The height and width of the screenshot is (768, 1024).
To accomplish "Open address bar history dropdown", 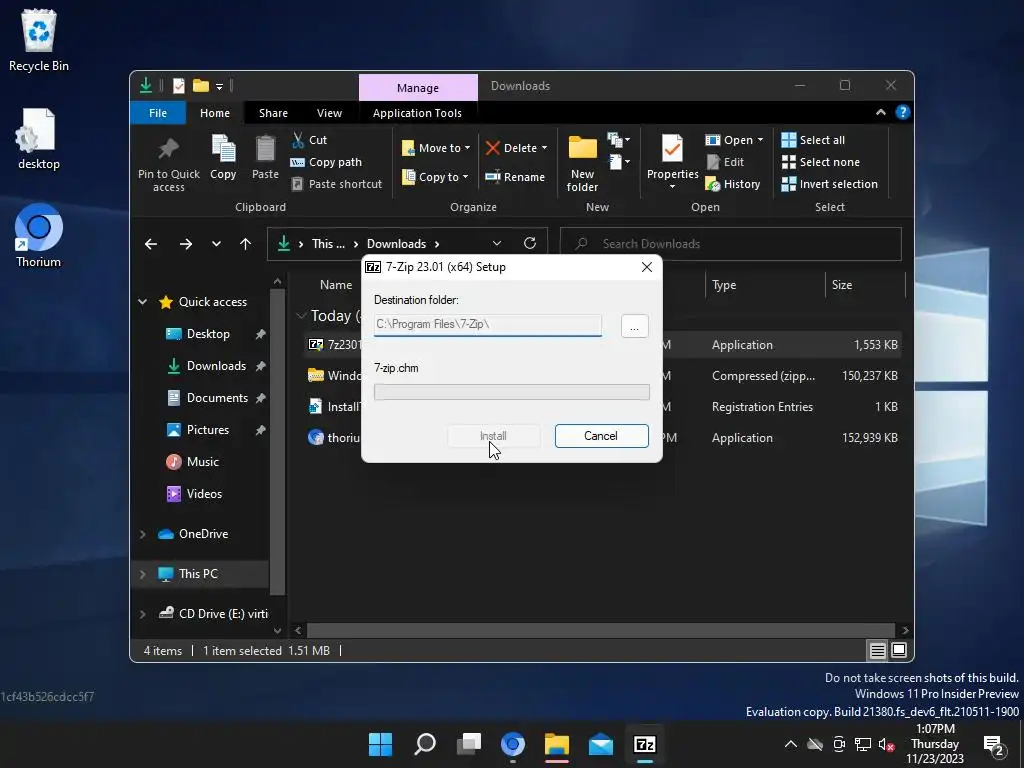I will tap(496, 244).
